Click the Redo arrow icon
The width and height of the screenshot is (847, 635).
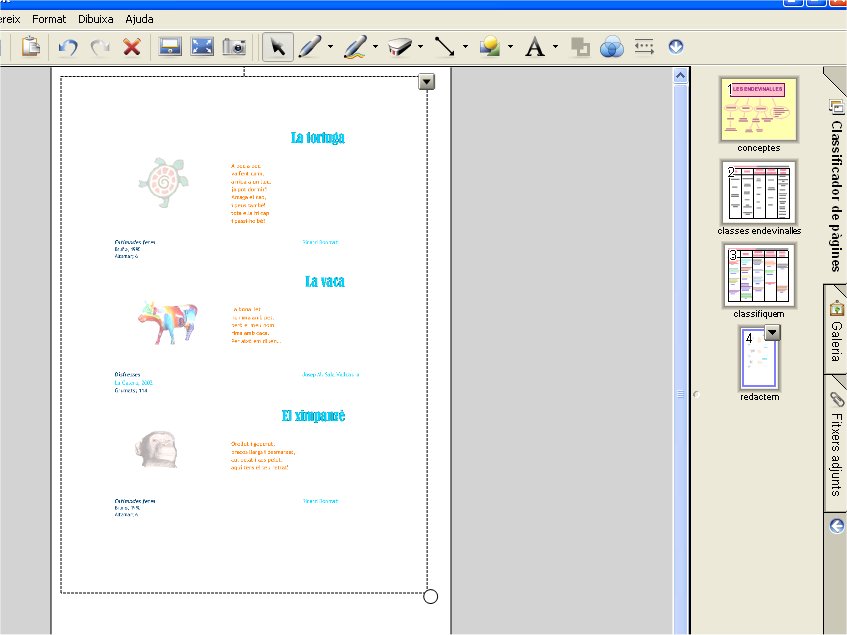point(100,48)
